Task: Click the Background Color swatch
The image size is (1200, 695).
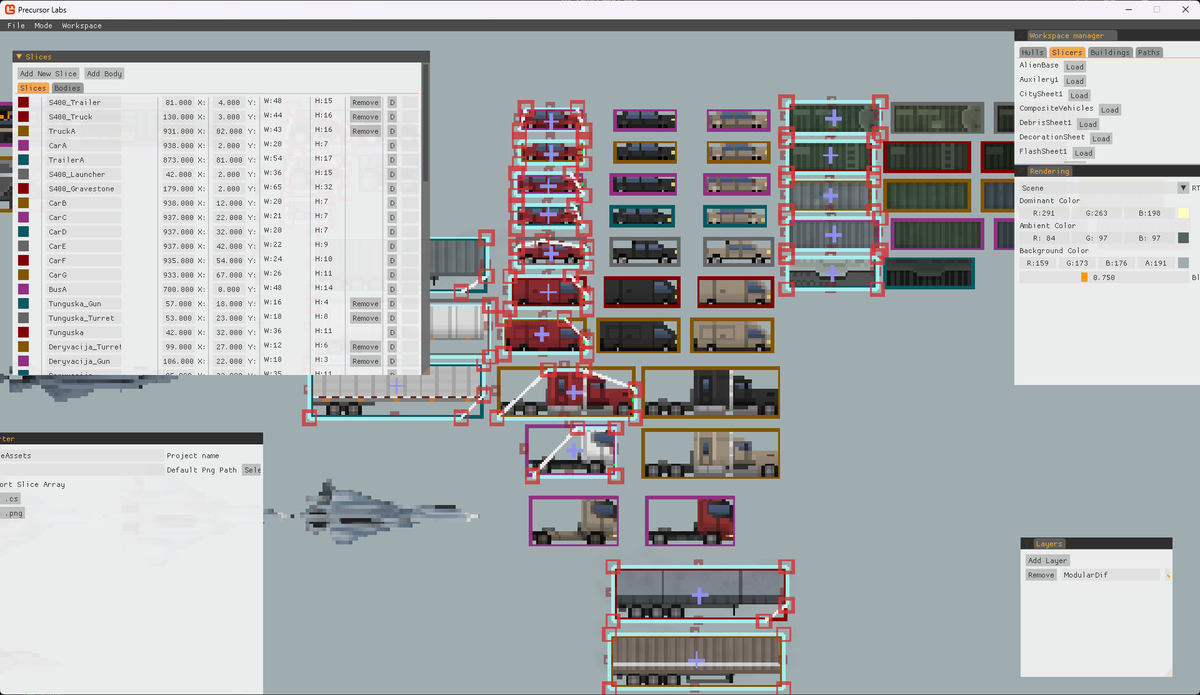Action: click(x=1183, y=264)
